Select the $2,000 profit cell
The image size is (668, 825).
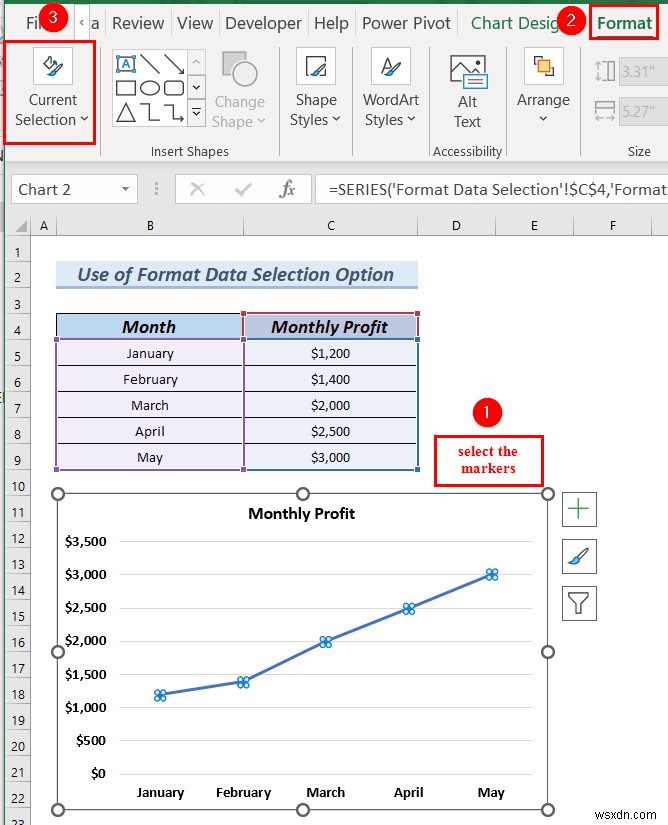coord(330,405)
